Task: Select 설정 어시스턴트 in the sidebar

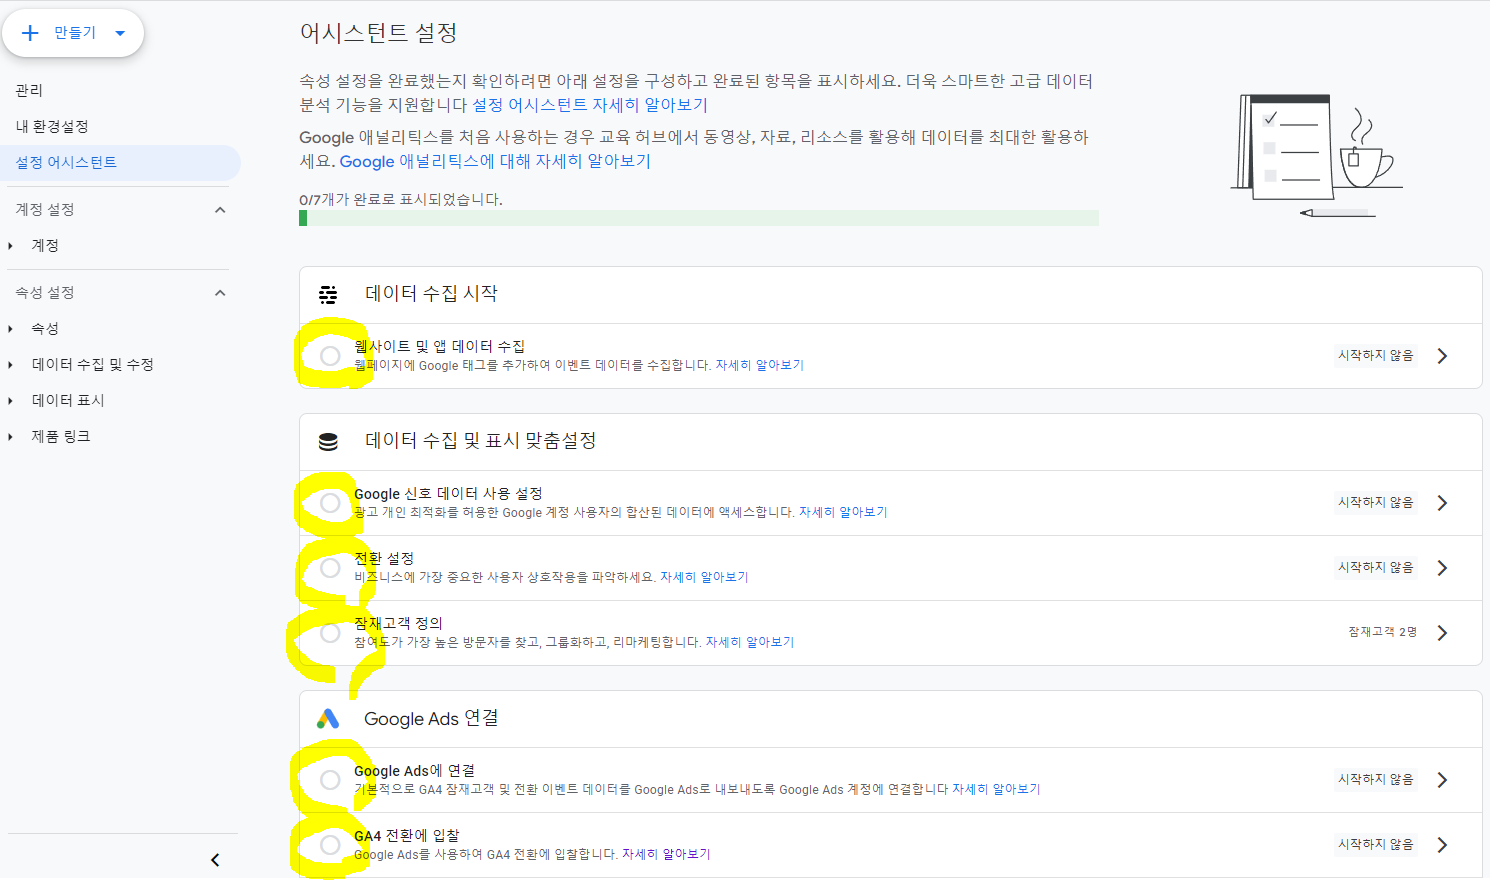Action: click(x=66, y=163)
